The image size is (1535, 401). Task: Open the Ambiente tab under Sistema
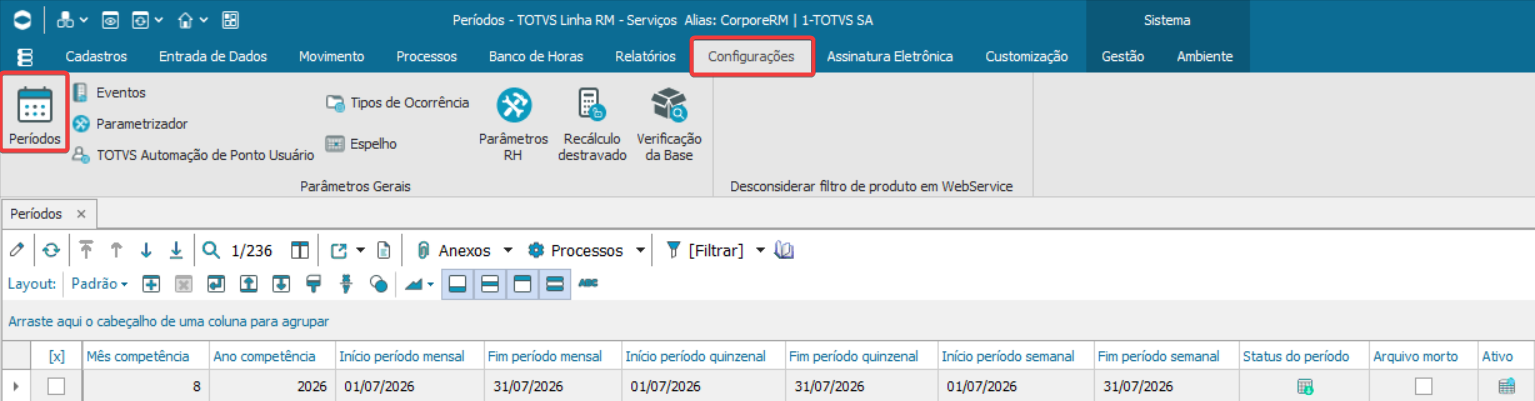coord(1204,56)
